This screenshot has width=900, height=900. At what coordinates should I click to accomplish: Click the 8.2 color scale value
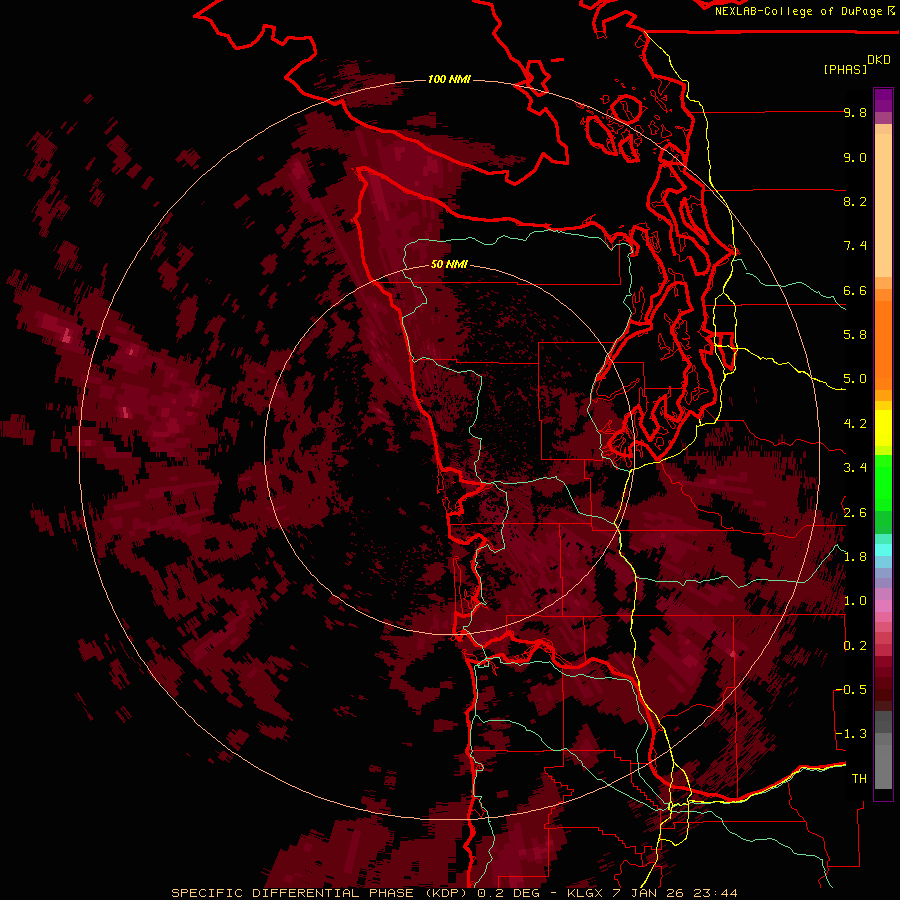coord(855,201)
